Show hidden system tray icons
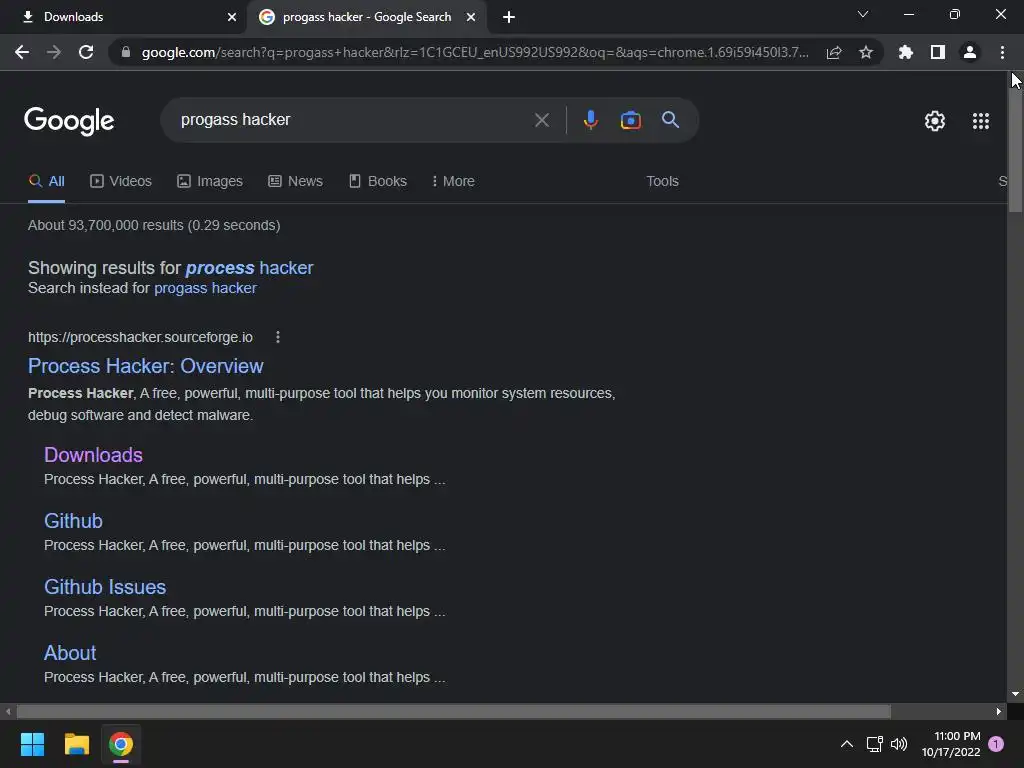Viewport: 1024px width, 768px height. (846, 744)
